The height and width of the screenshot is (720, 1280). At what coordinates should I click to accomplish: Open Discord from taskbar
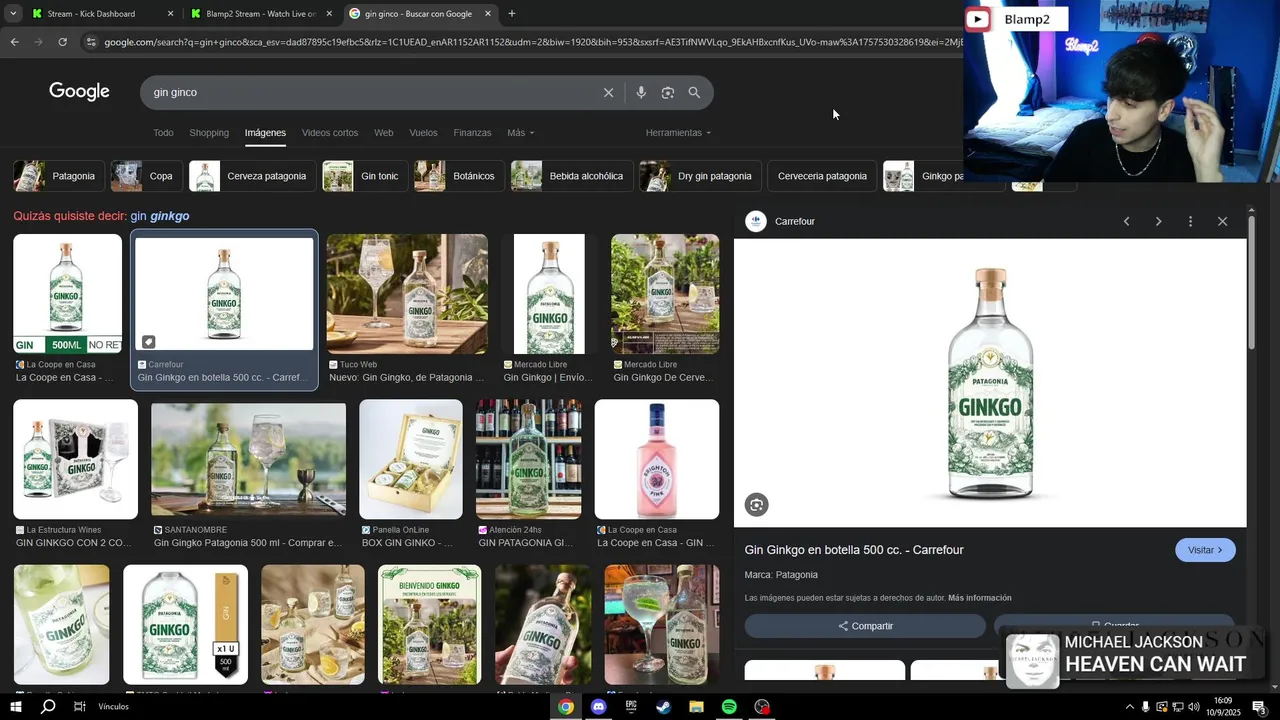[x=598, y=707]
